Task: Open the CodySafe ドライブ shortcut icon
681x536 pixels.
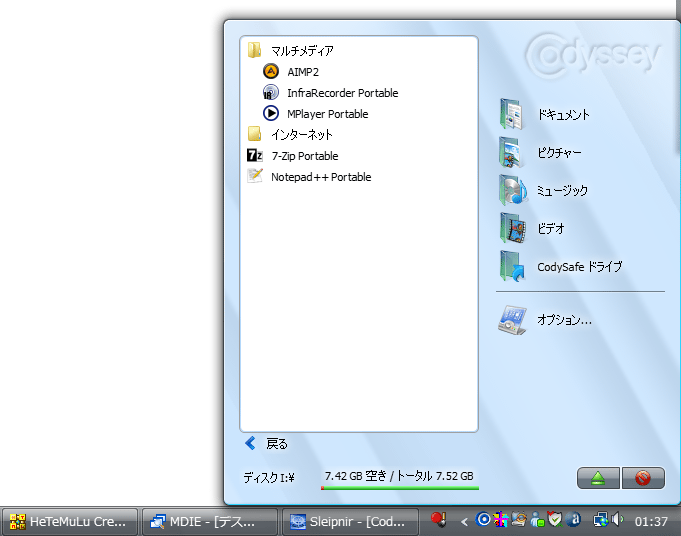Action: click(x=512, y=266)
